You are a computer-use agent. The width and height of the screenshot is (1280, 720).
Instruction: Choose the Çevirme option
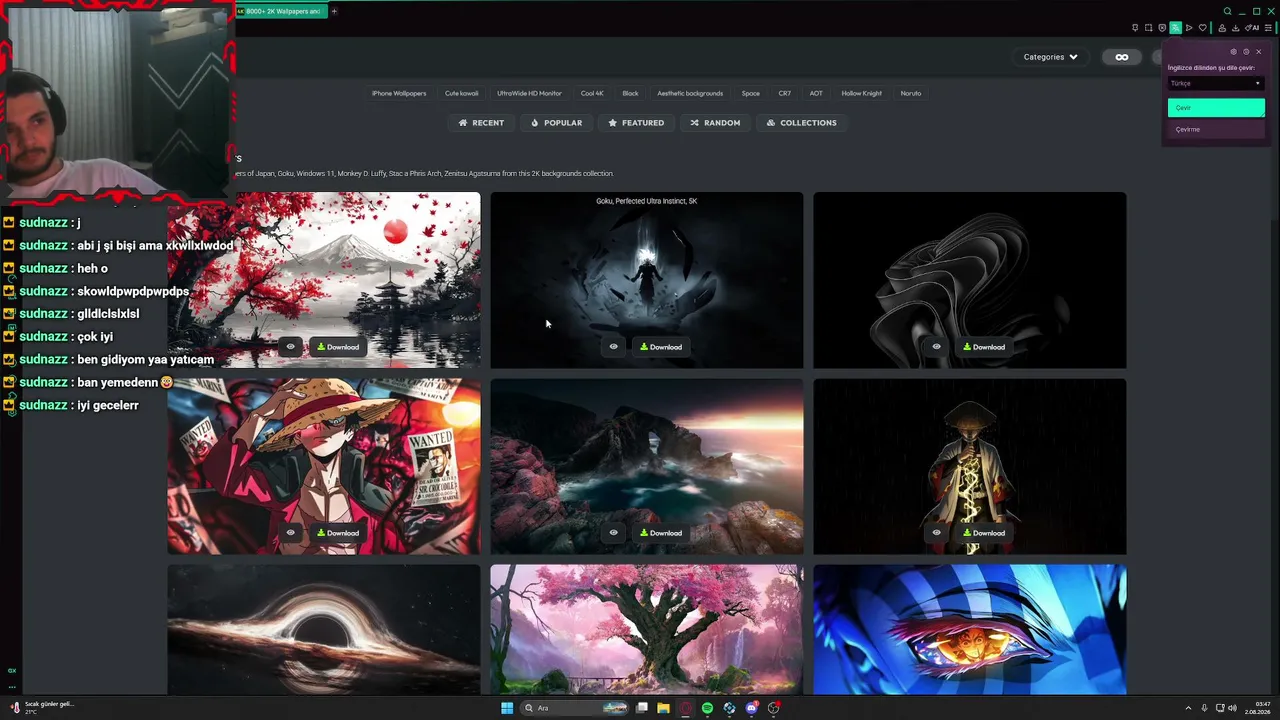pos(1216,129)
